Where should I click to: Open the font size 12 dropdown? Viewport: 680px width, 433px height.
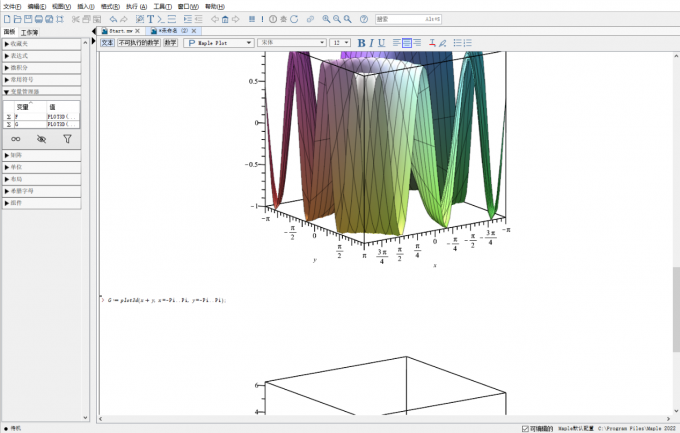(341, 43)
